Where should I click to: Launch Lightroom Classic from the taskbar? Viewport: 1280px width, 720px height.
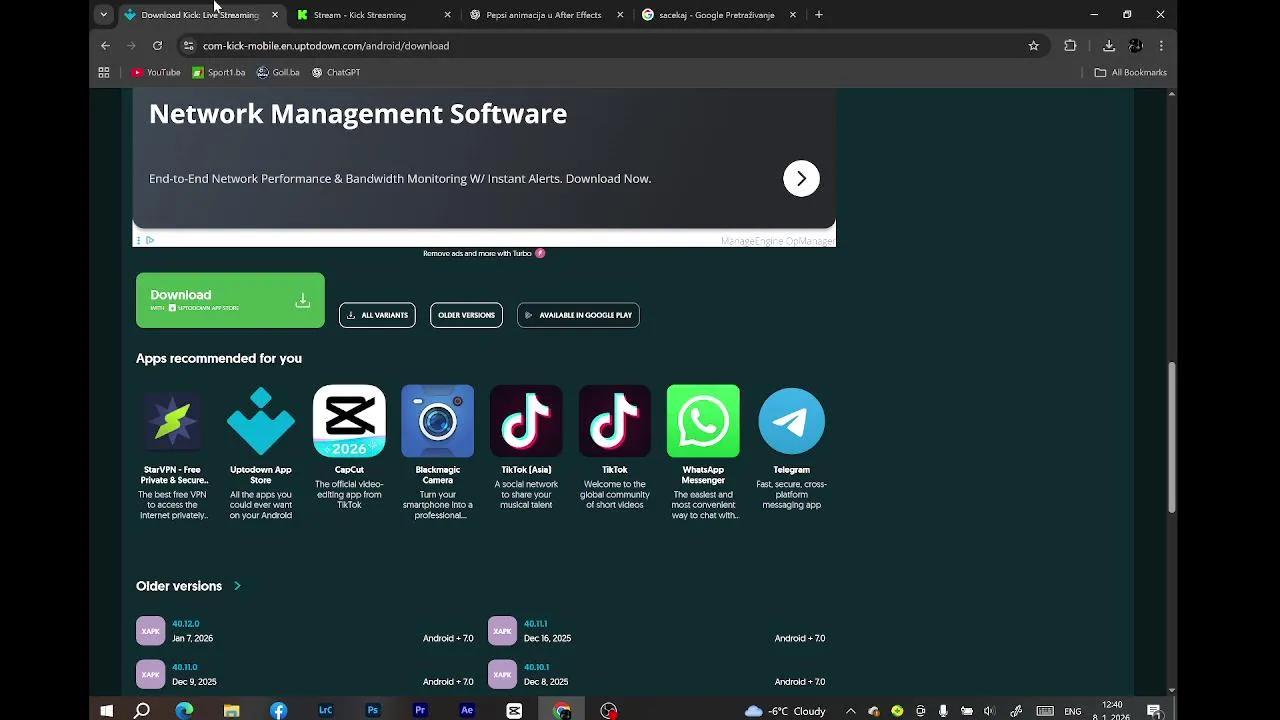click(325, 711)
